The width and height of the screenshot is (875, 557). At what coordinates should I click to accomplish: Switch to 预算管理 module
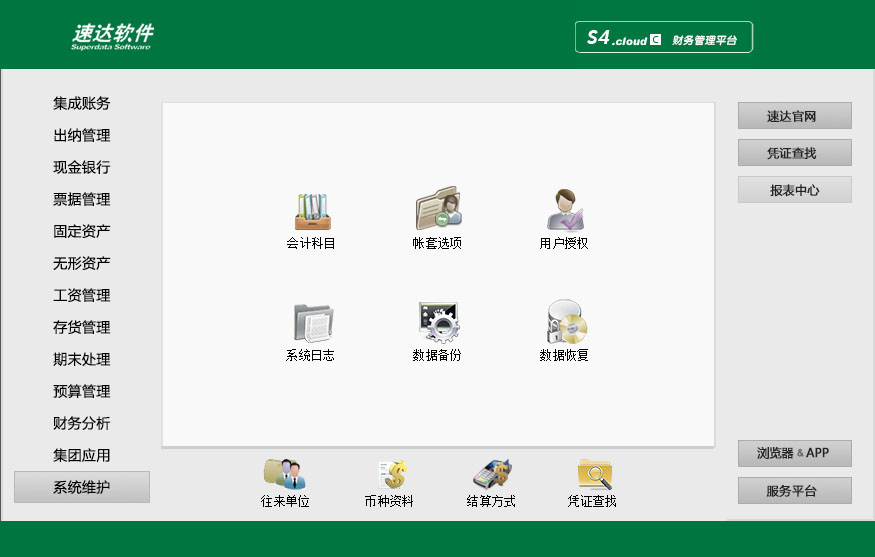point(81,391)
